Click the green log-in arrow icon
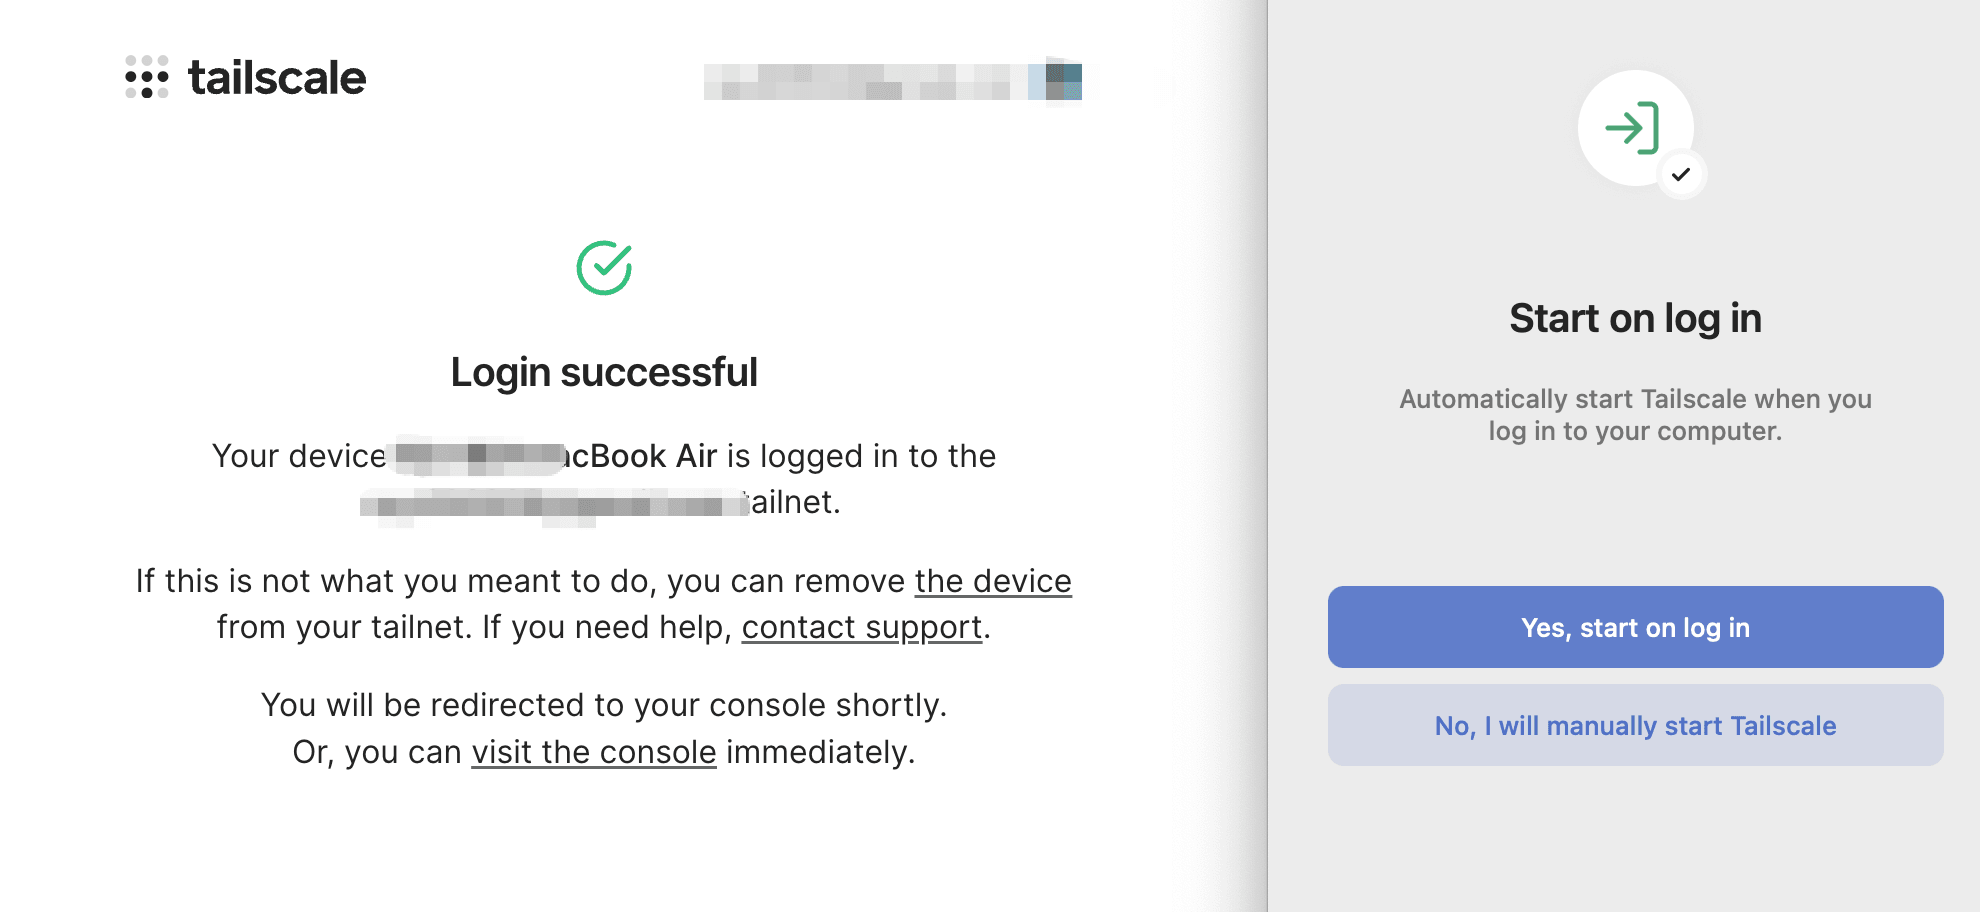Screen dimensions: 1980x912 pos(1633,128)
